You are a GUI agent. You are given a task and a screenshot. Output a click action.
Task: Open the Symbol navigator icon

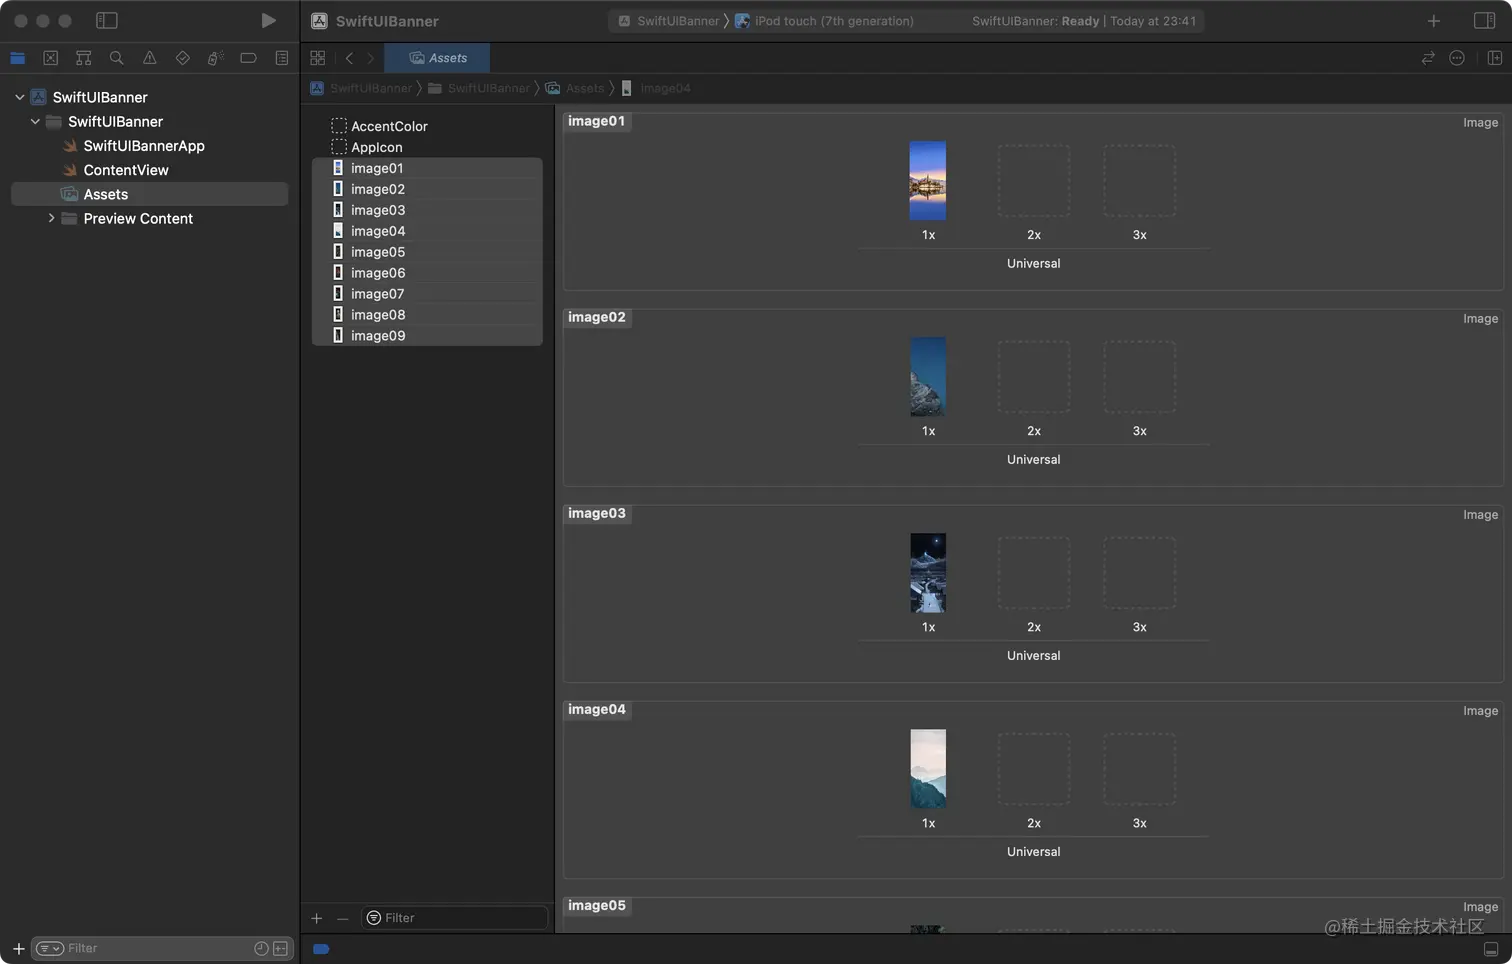[84, 58]
